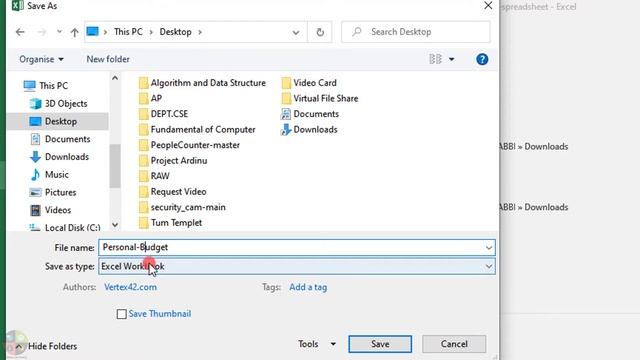Click sidebar scroll up arrow
Screen dimensions: 640x360
click(x=115, y=78)
